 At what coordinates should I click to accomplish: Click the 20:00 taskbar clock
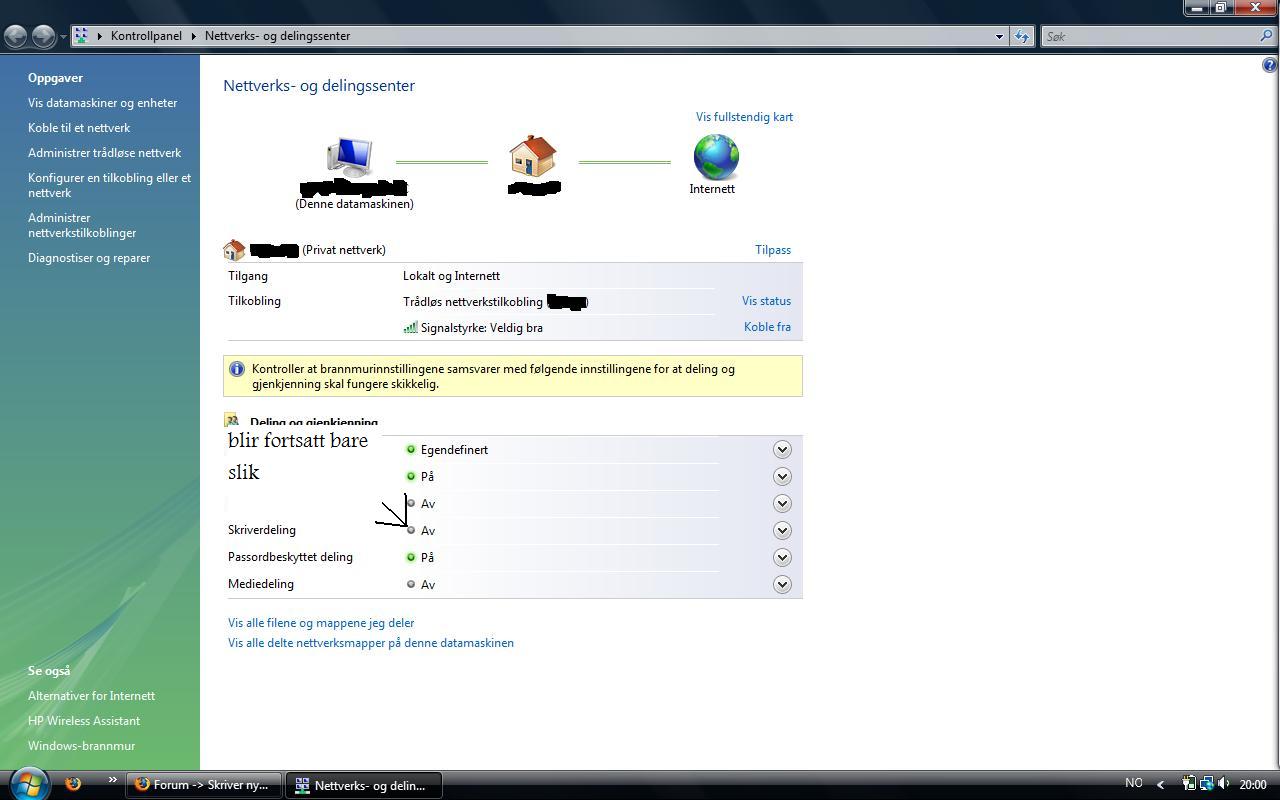point(1253,785)
